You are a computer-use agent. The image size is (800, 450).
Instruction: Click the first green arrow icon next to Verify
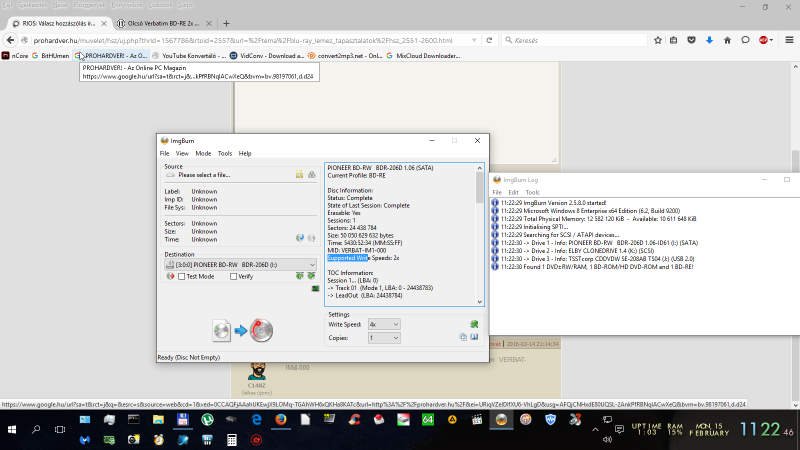(299, 276)
